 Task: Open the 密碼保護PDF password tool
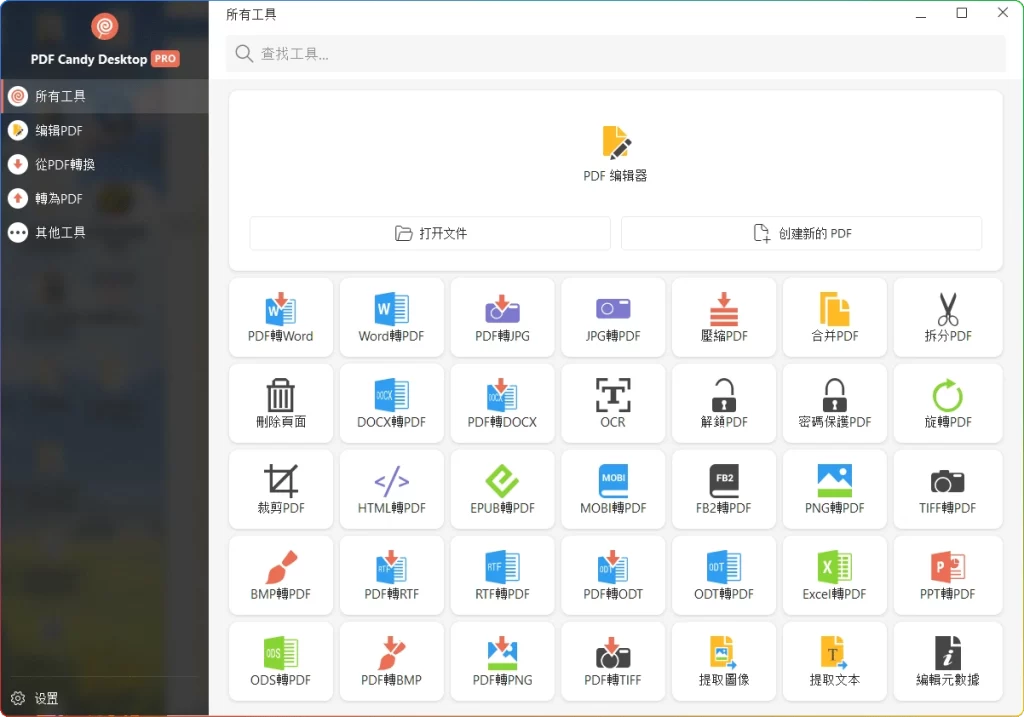[834, 403]
